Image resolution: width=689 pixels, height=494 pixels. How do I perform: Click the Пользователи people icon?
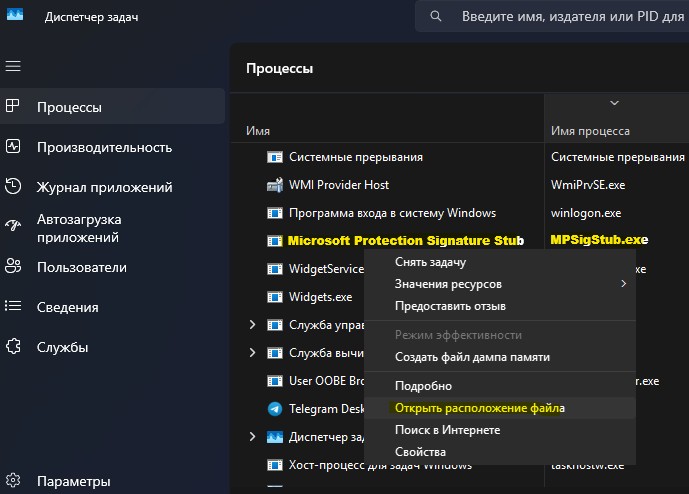(x=13, y=266)
